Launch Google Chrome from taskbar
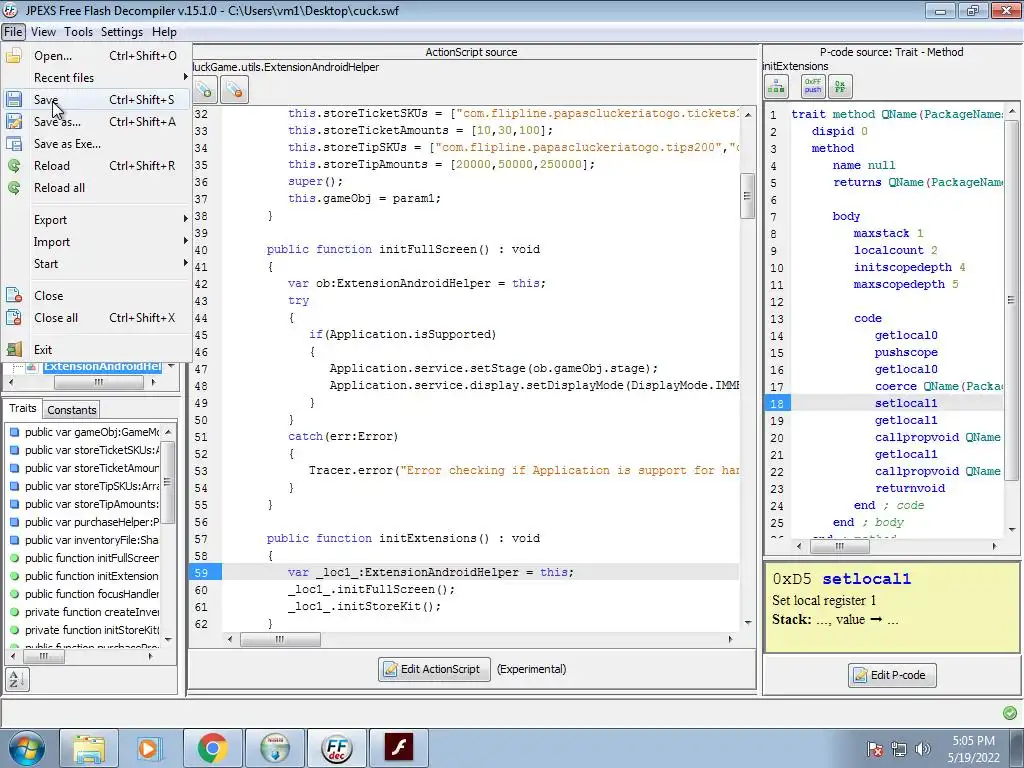Screen dimensions: 1024x768 (212, 748)
